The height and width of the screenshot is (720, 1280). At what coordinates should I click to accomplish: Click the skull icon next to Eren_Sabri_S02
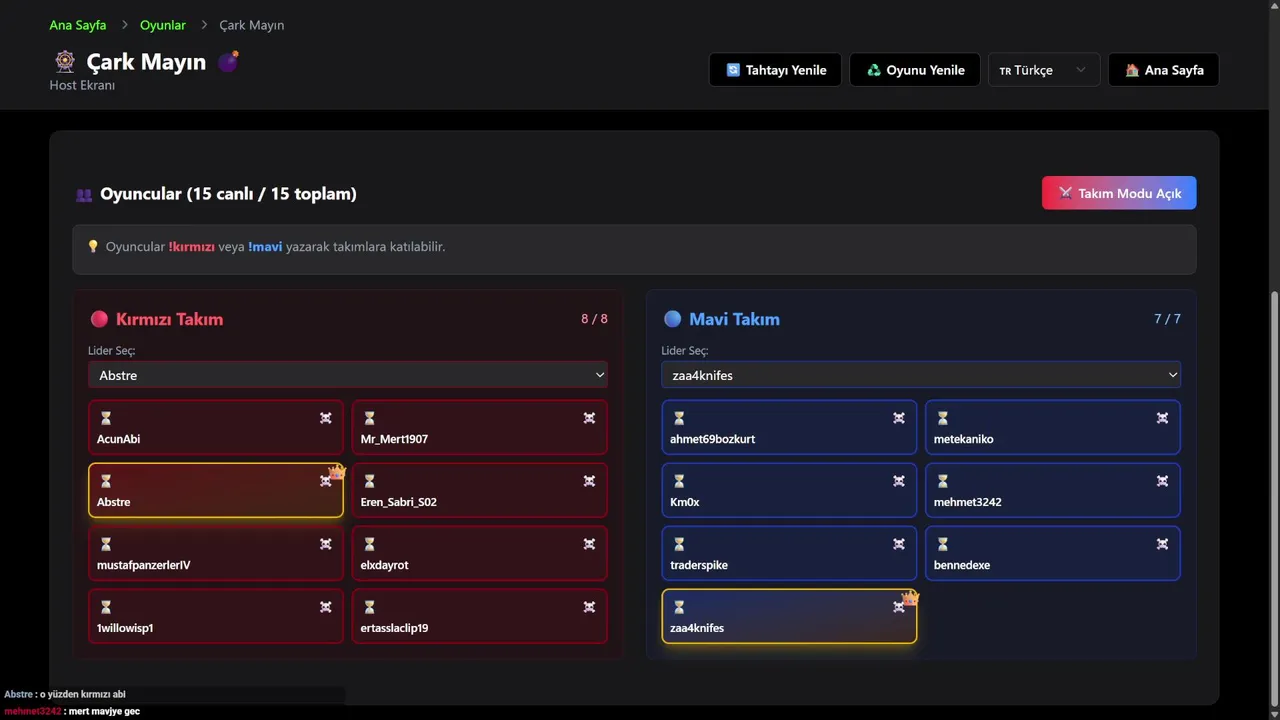(589, 481)
